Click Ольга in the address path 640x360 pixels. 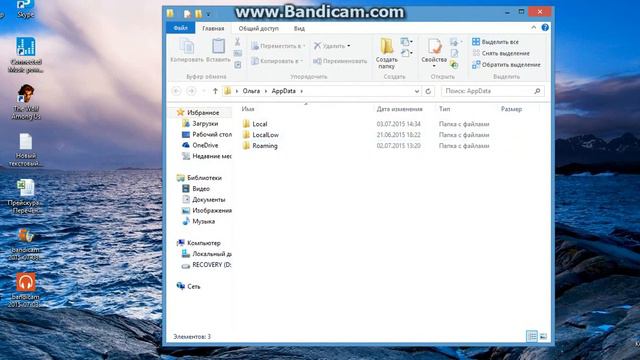[251, 91]
